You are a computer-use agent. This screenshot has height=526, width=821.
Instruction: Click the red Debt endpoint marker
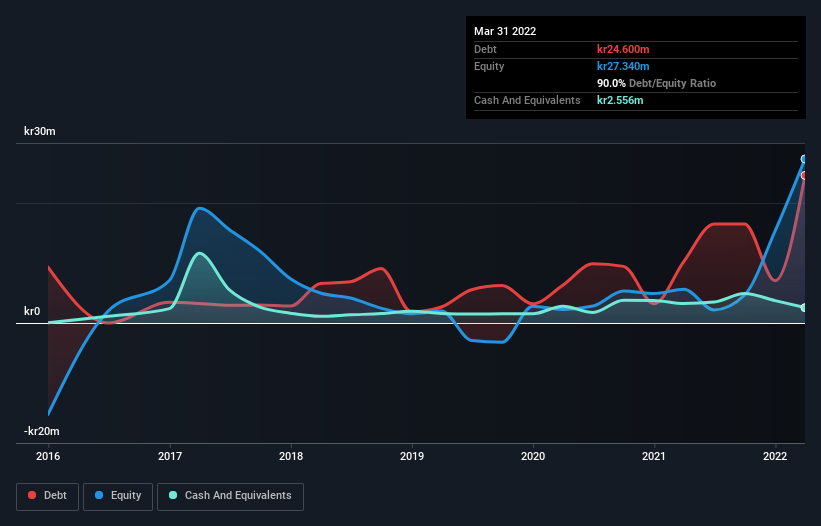tap(804, 175)
